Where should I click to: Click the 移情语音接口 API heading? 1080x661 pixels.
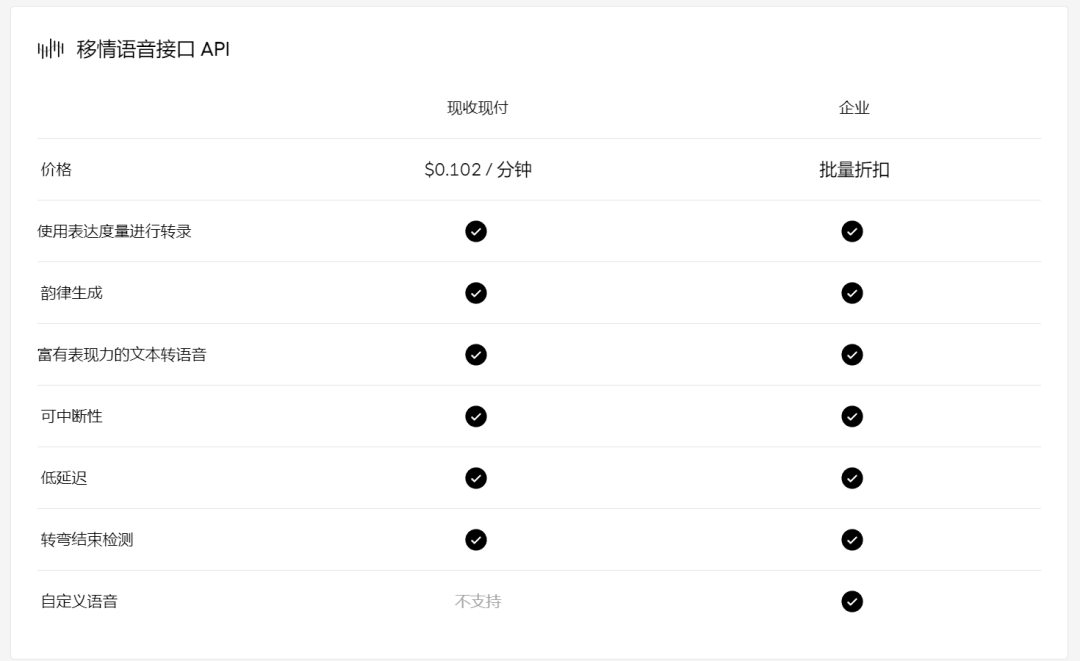pyautogui.click(x=153, y=49)
